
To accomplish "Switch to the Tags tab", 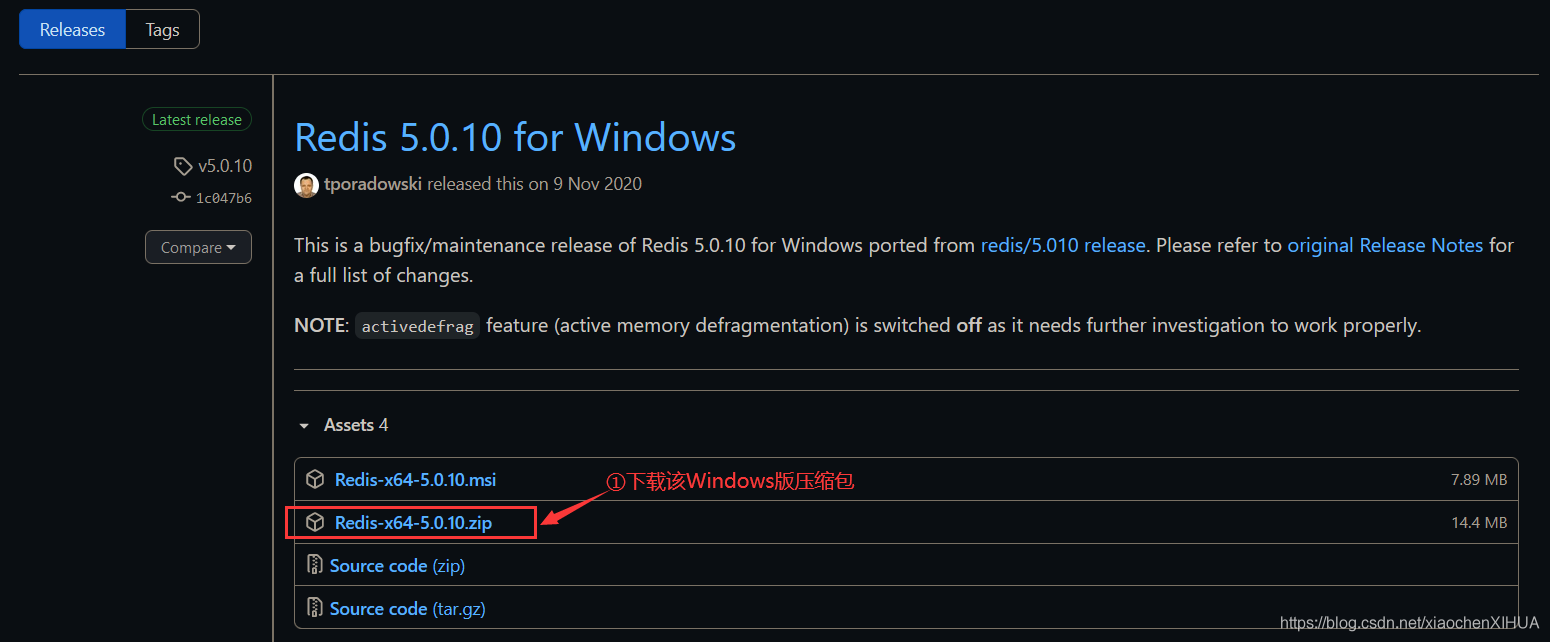I will click(162, 29).
